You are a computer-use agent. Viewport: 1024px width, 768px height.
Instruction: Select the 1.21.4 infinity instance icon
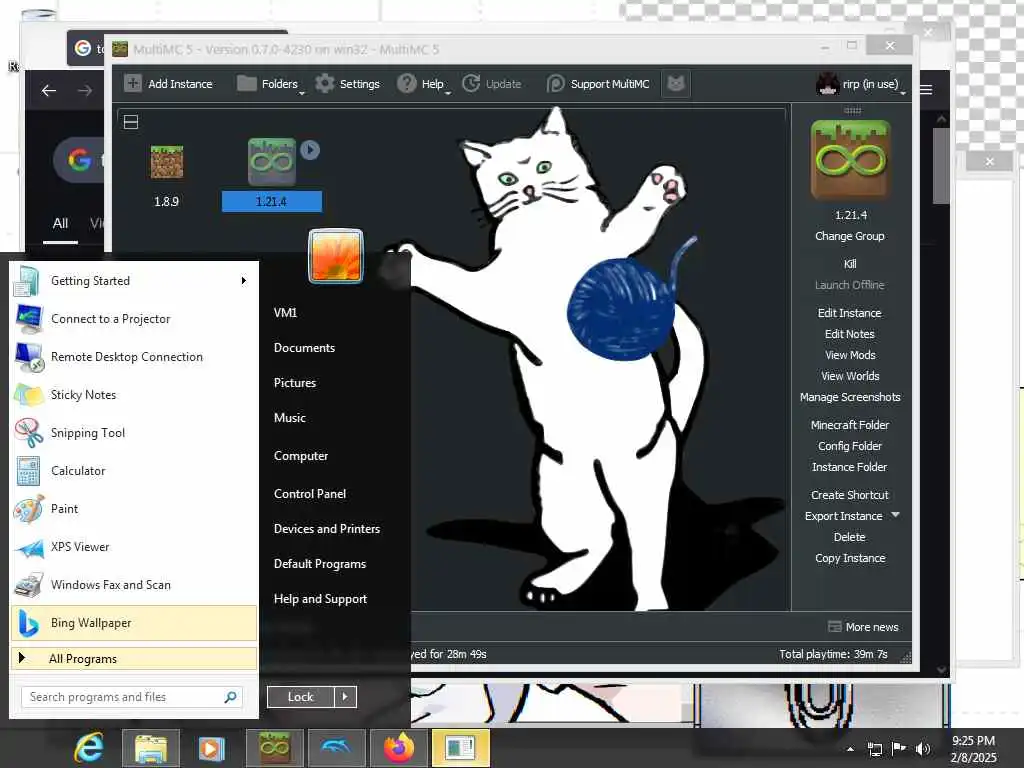(271, 162)
